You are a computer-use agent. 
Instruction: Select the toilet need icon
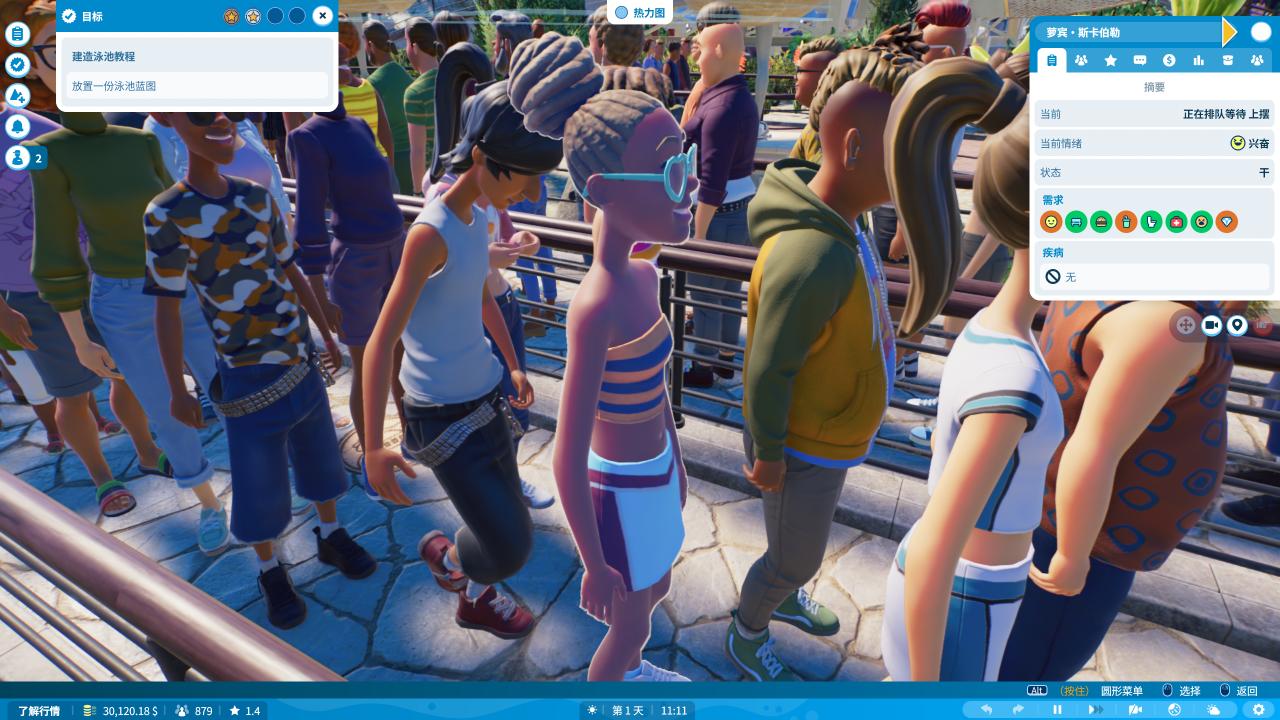point(1151,222)
